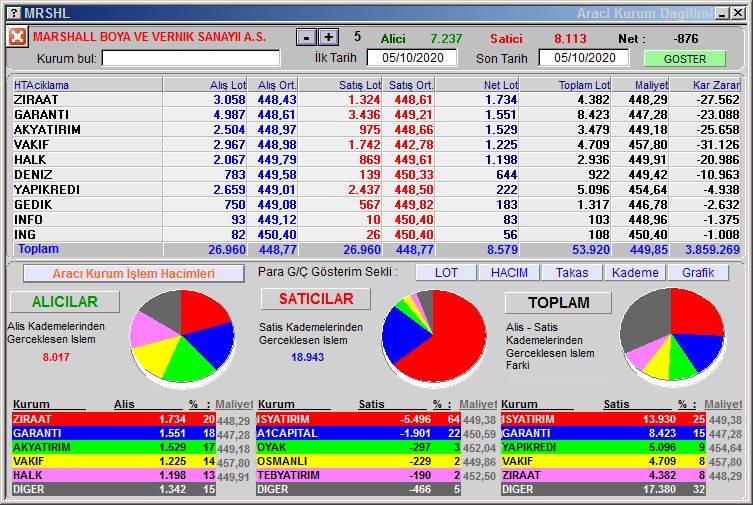Switch to HACIM display mode
The height and width of the screenshot is (505, 753).
click(509, 273)
